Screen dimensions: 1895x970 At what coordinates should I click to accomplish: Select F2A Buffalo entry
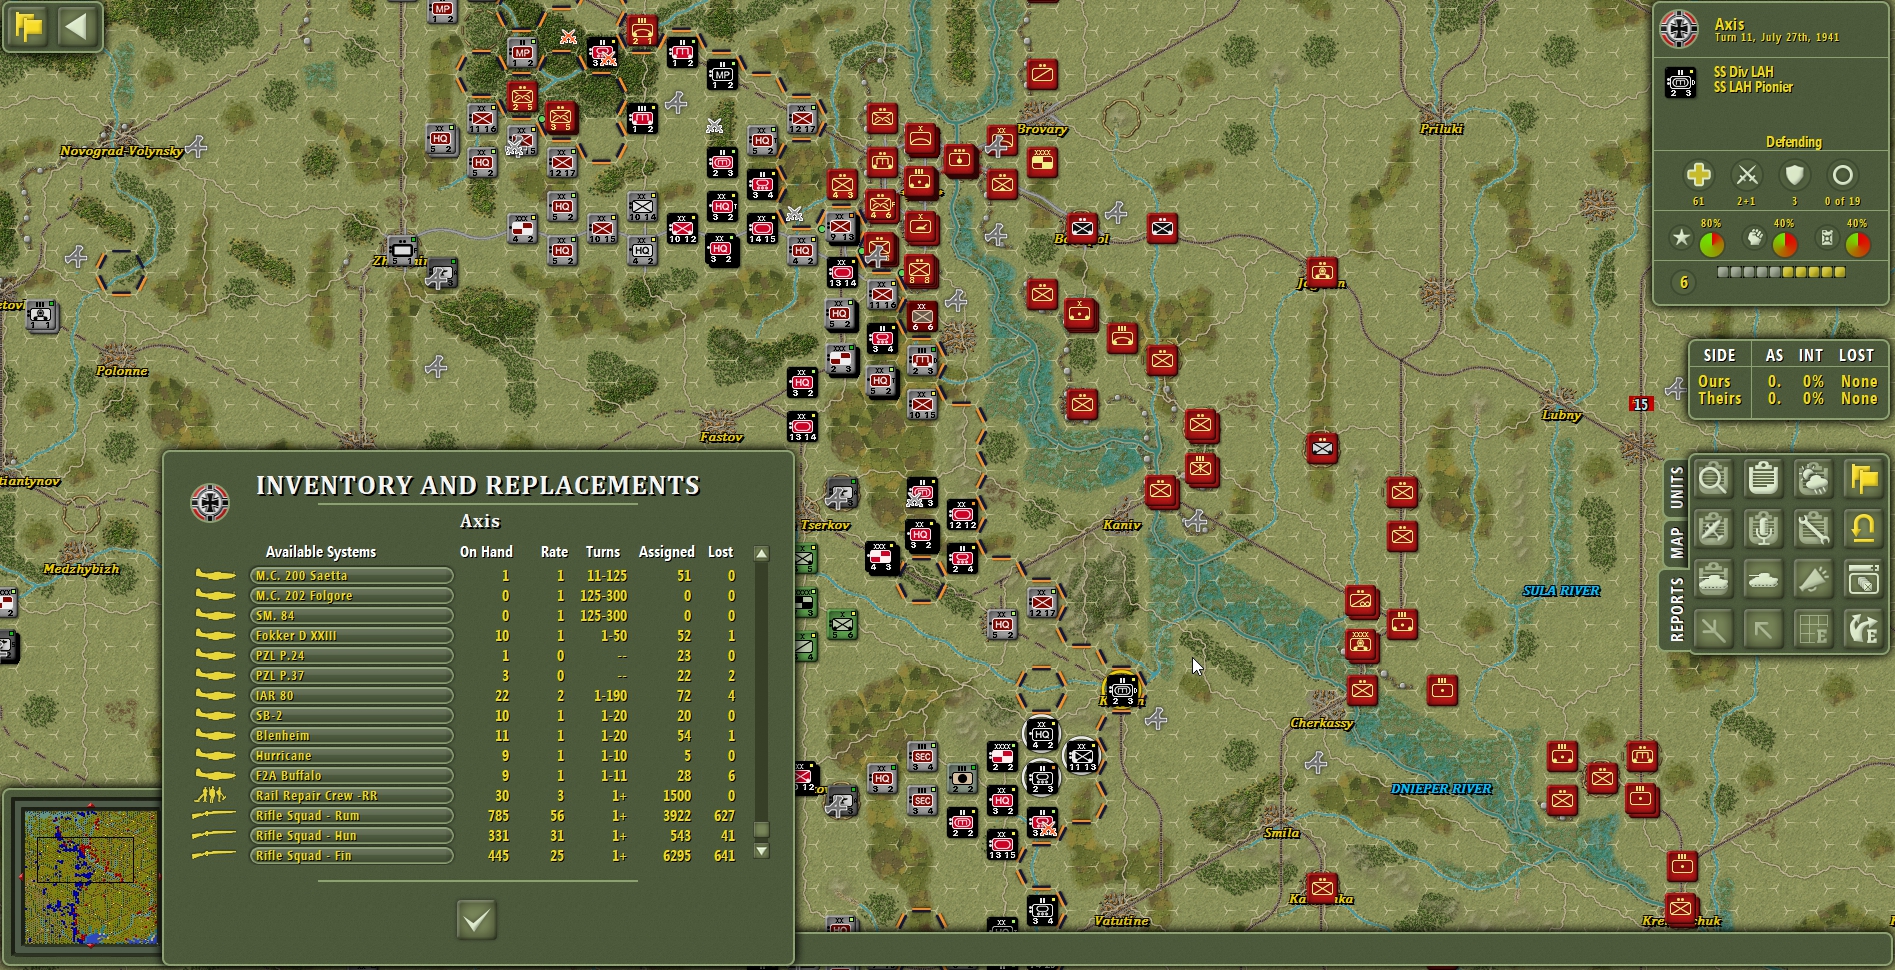pyautogui.click(x=351, y=776)
